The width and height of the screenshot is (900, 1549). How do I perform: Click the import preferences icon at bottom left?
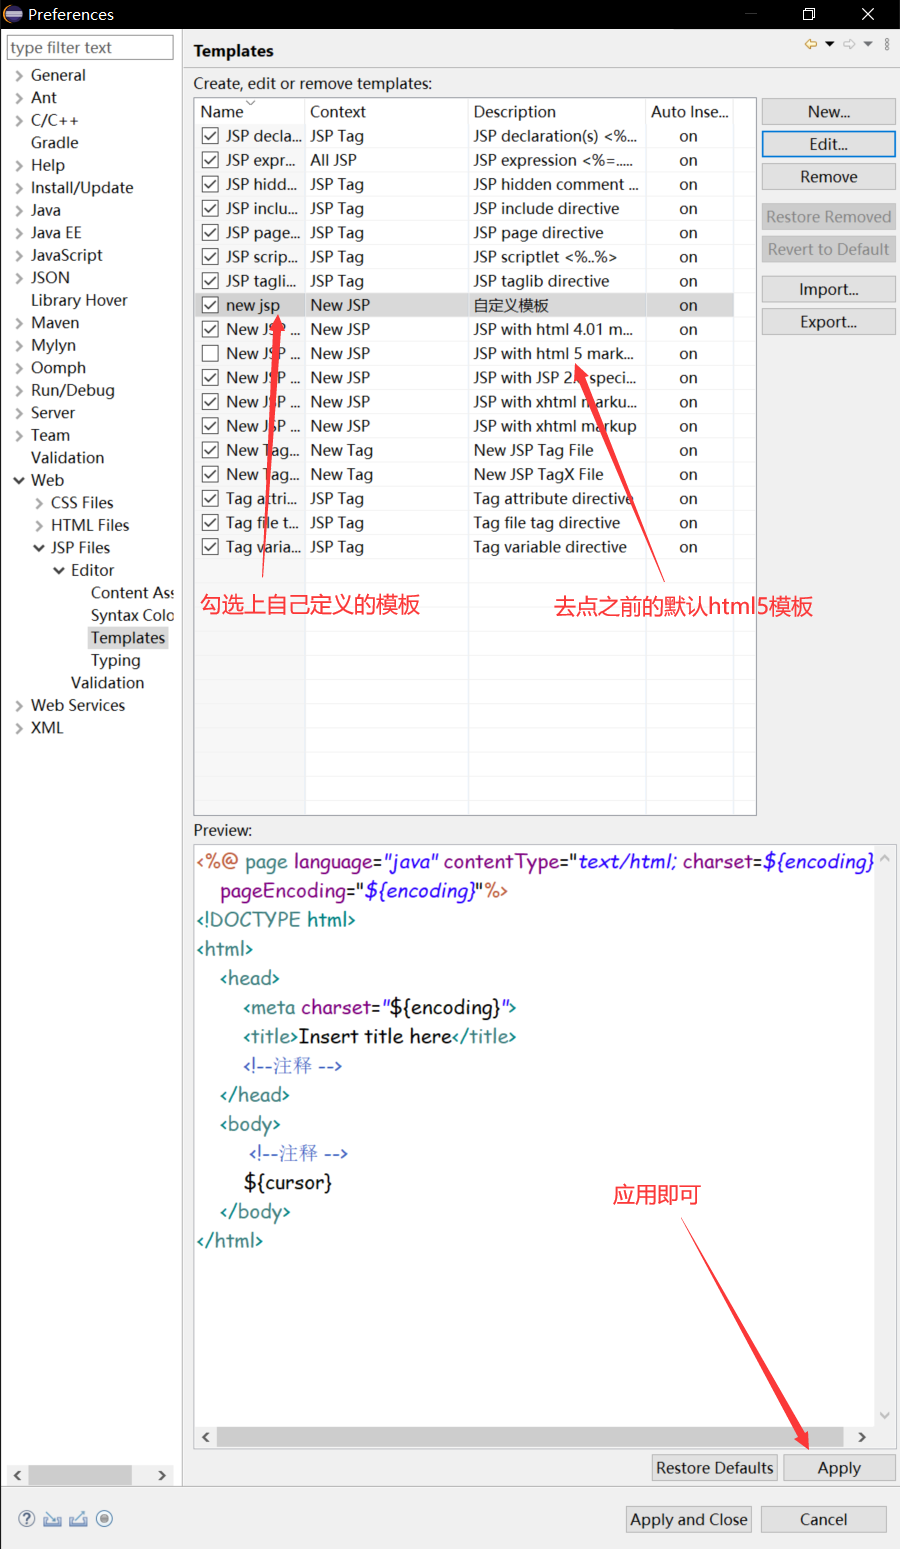click(x=51, y=1519)
